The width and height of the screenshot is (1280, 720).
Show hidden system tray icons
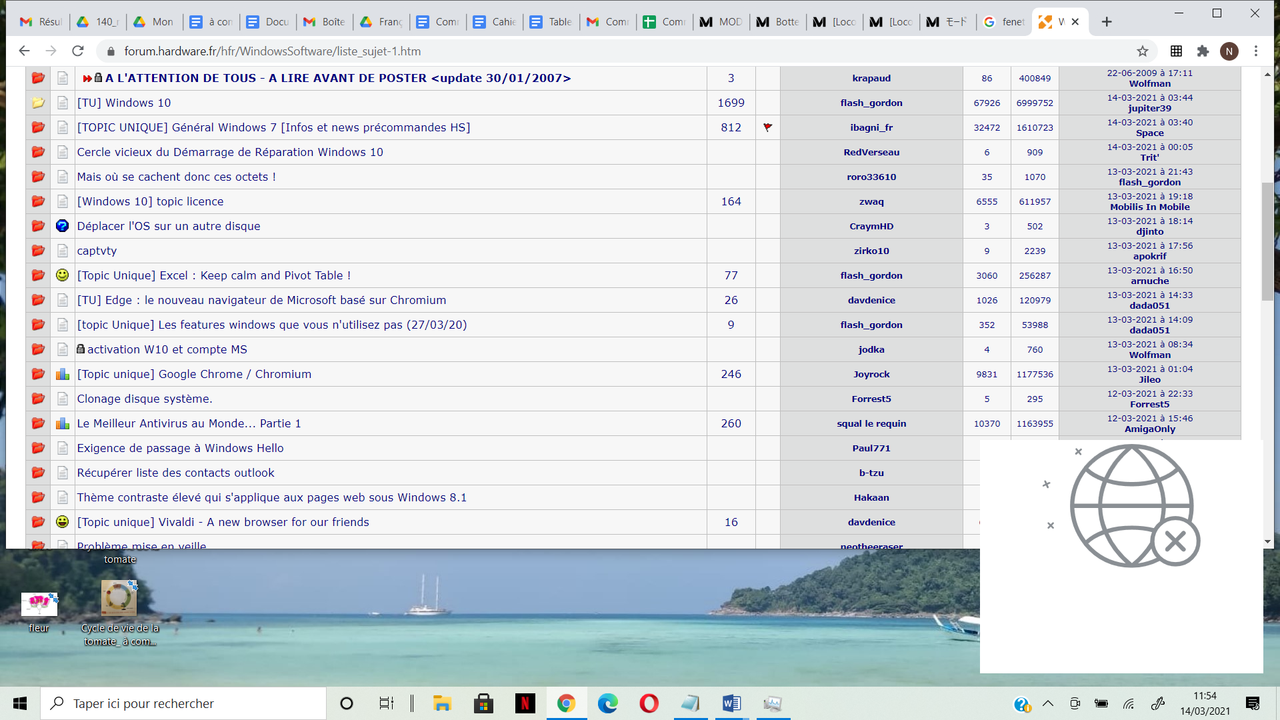coord(1048,704)
